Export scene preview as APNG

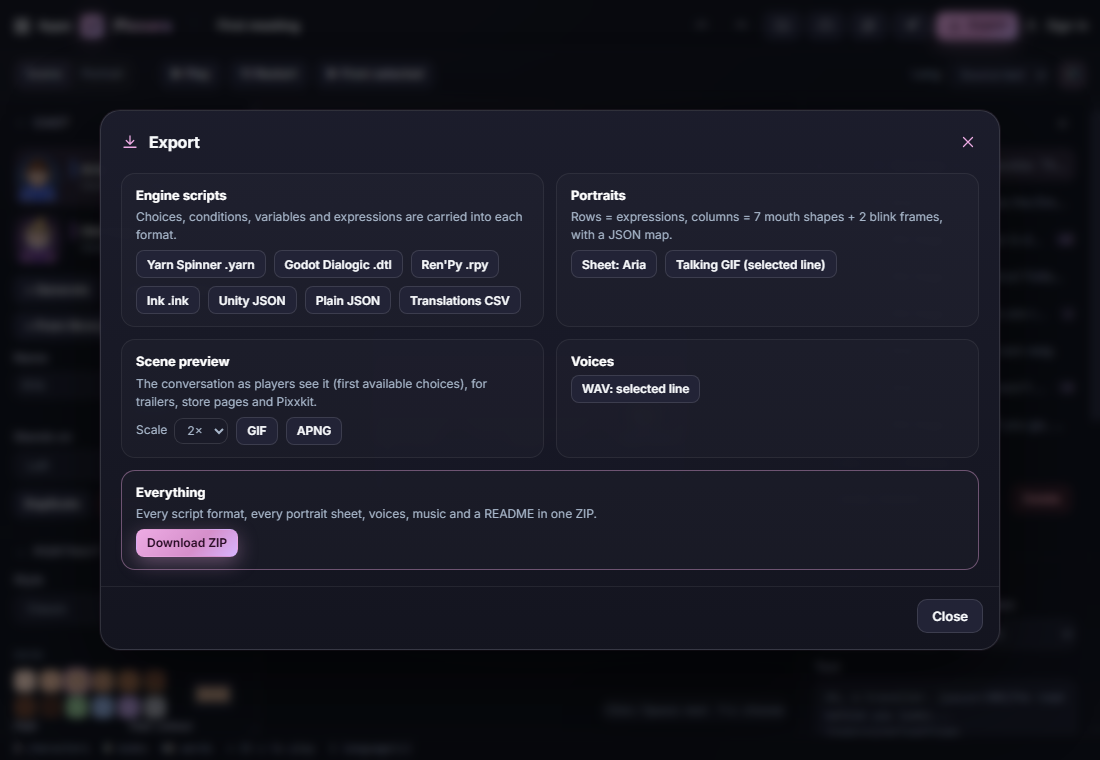[314, 431]
